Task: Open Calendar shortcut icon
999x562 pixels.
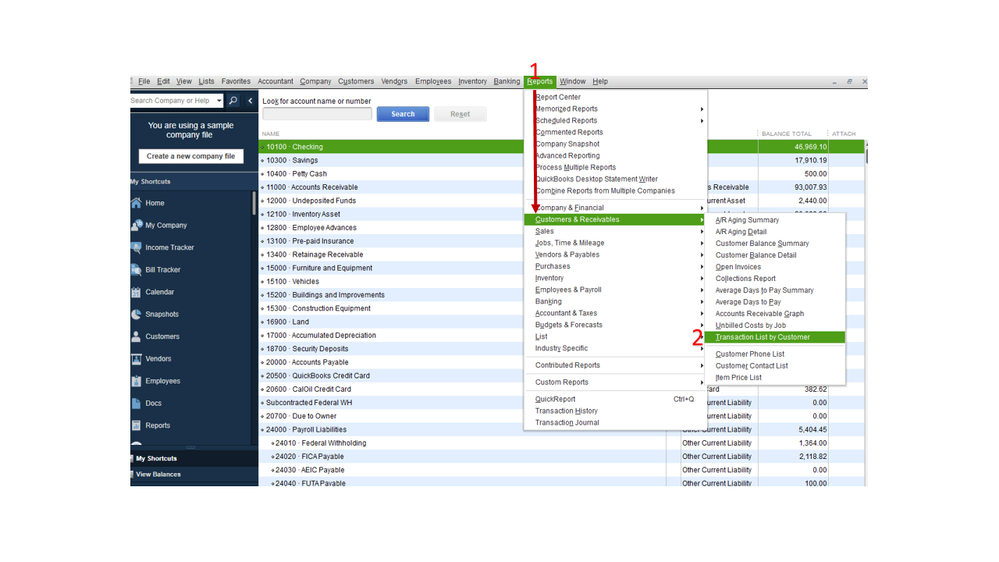Action: point(136,292)
